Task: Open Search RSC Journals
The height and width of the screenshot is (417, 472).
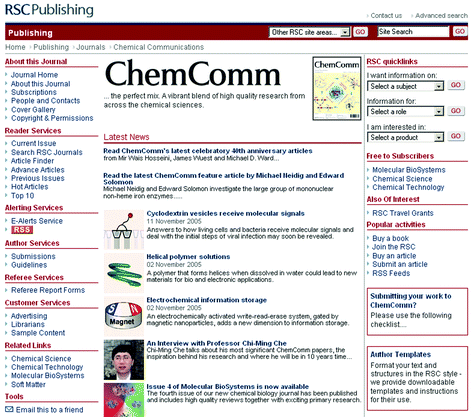Action: click(x=47, y=152)
